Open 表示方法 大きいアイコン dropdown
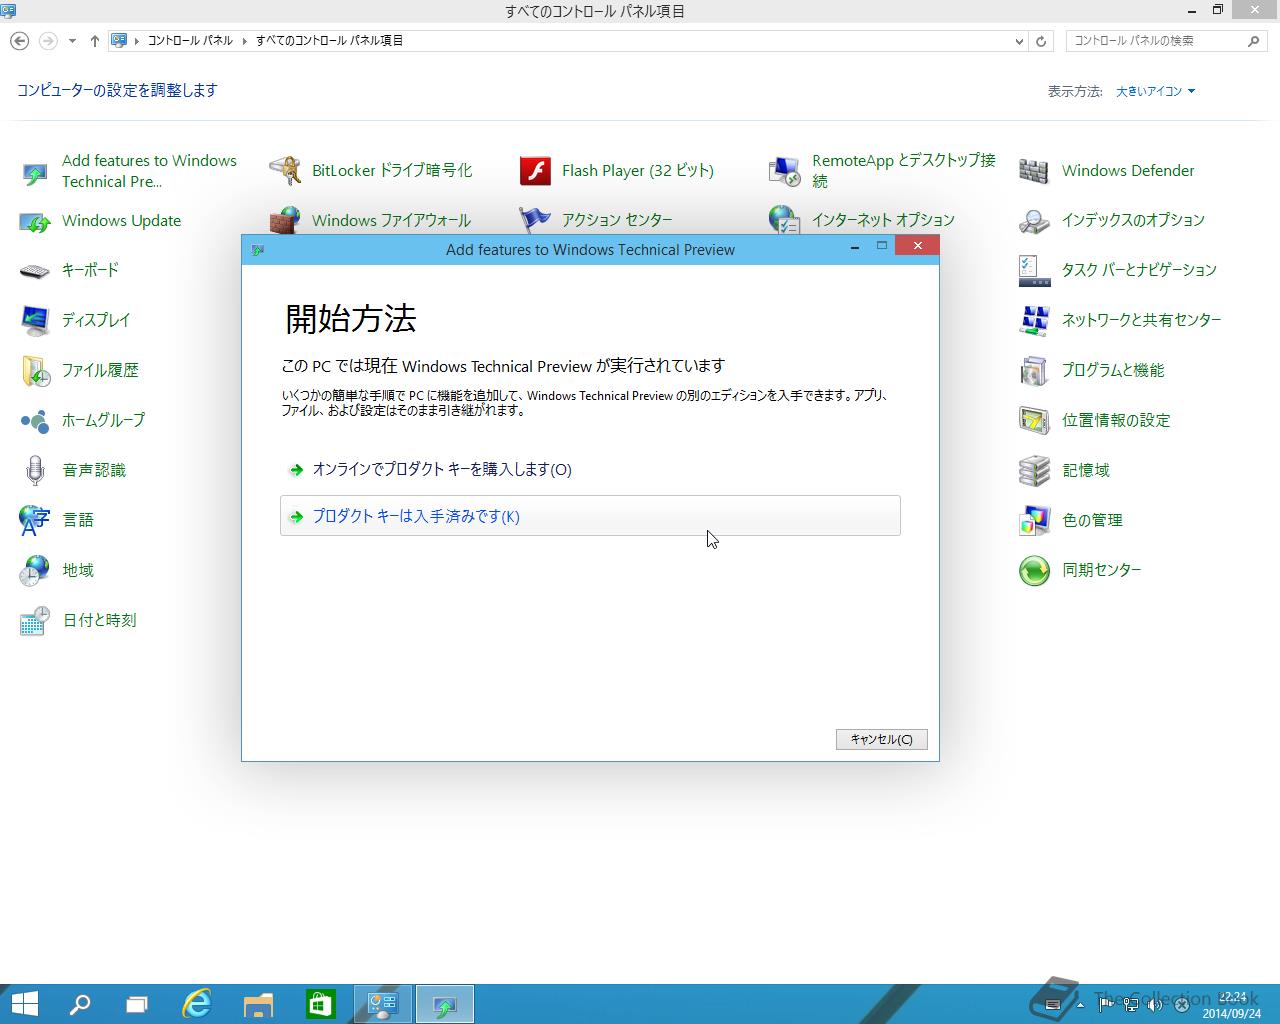1280x1024 pixels. (1156, 91)
